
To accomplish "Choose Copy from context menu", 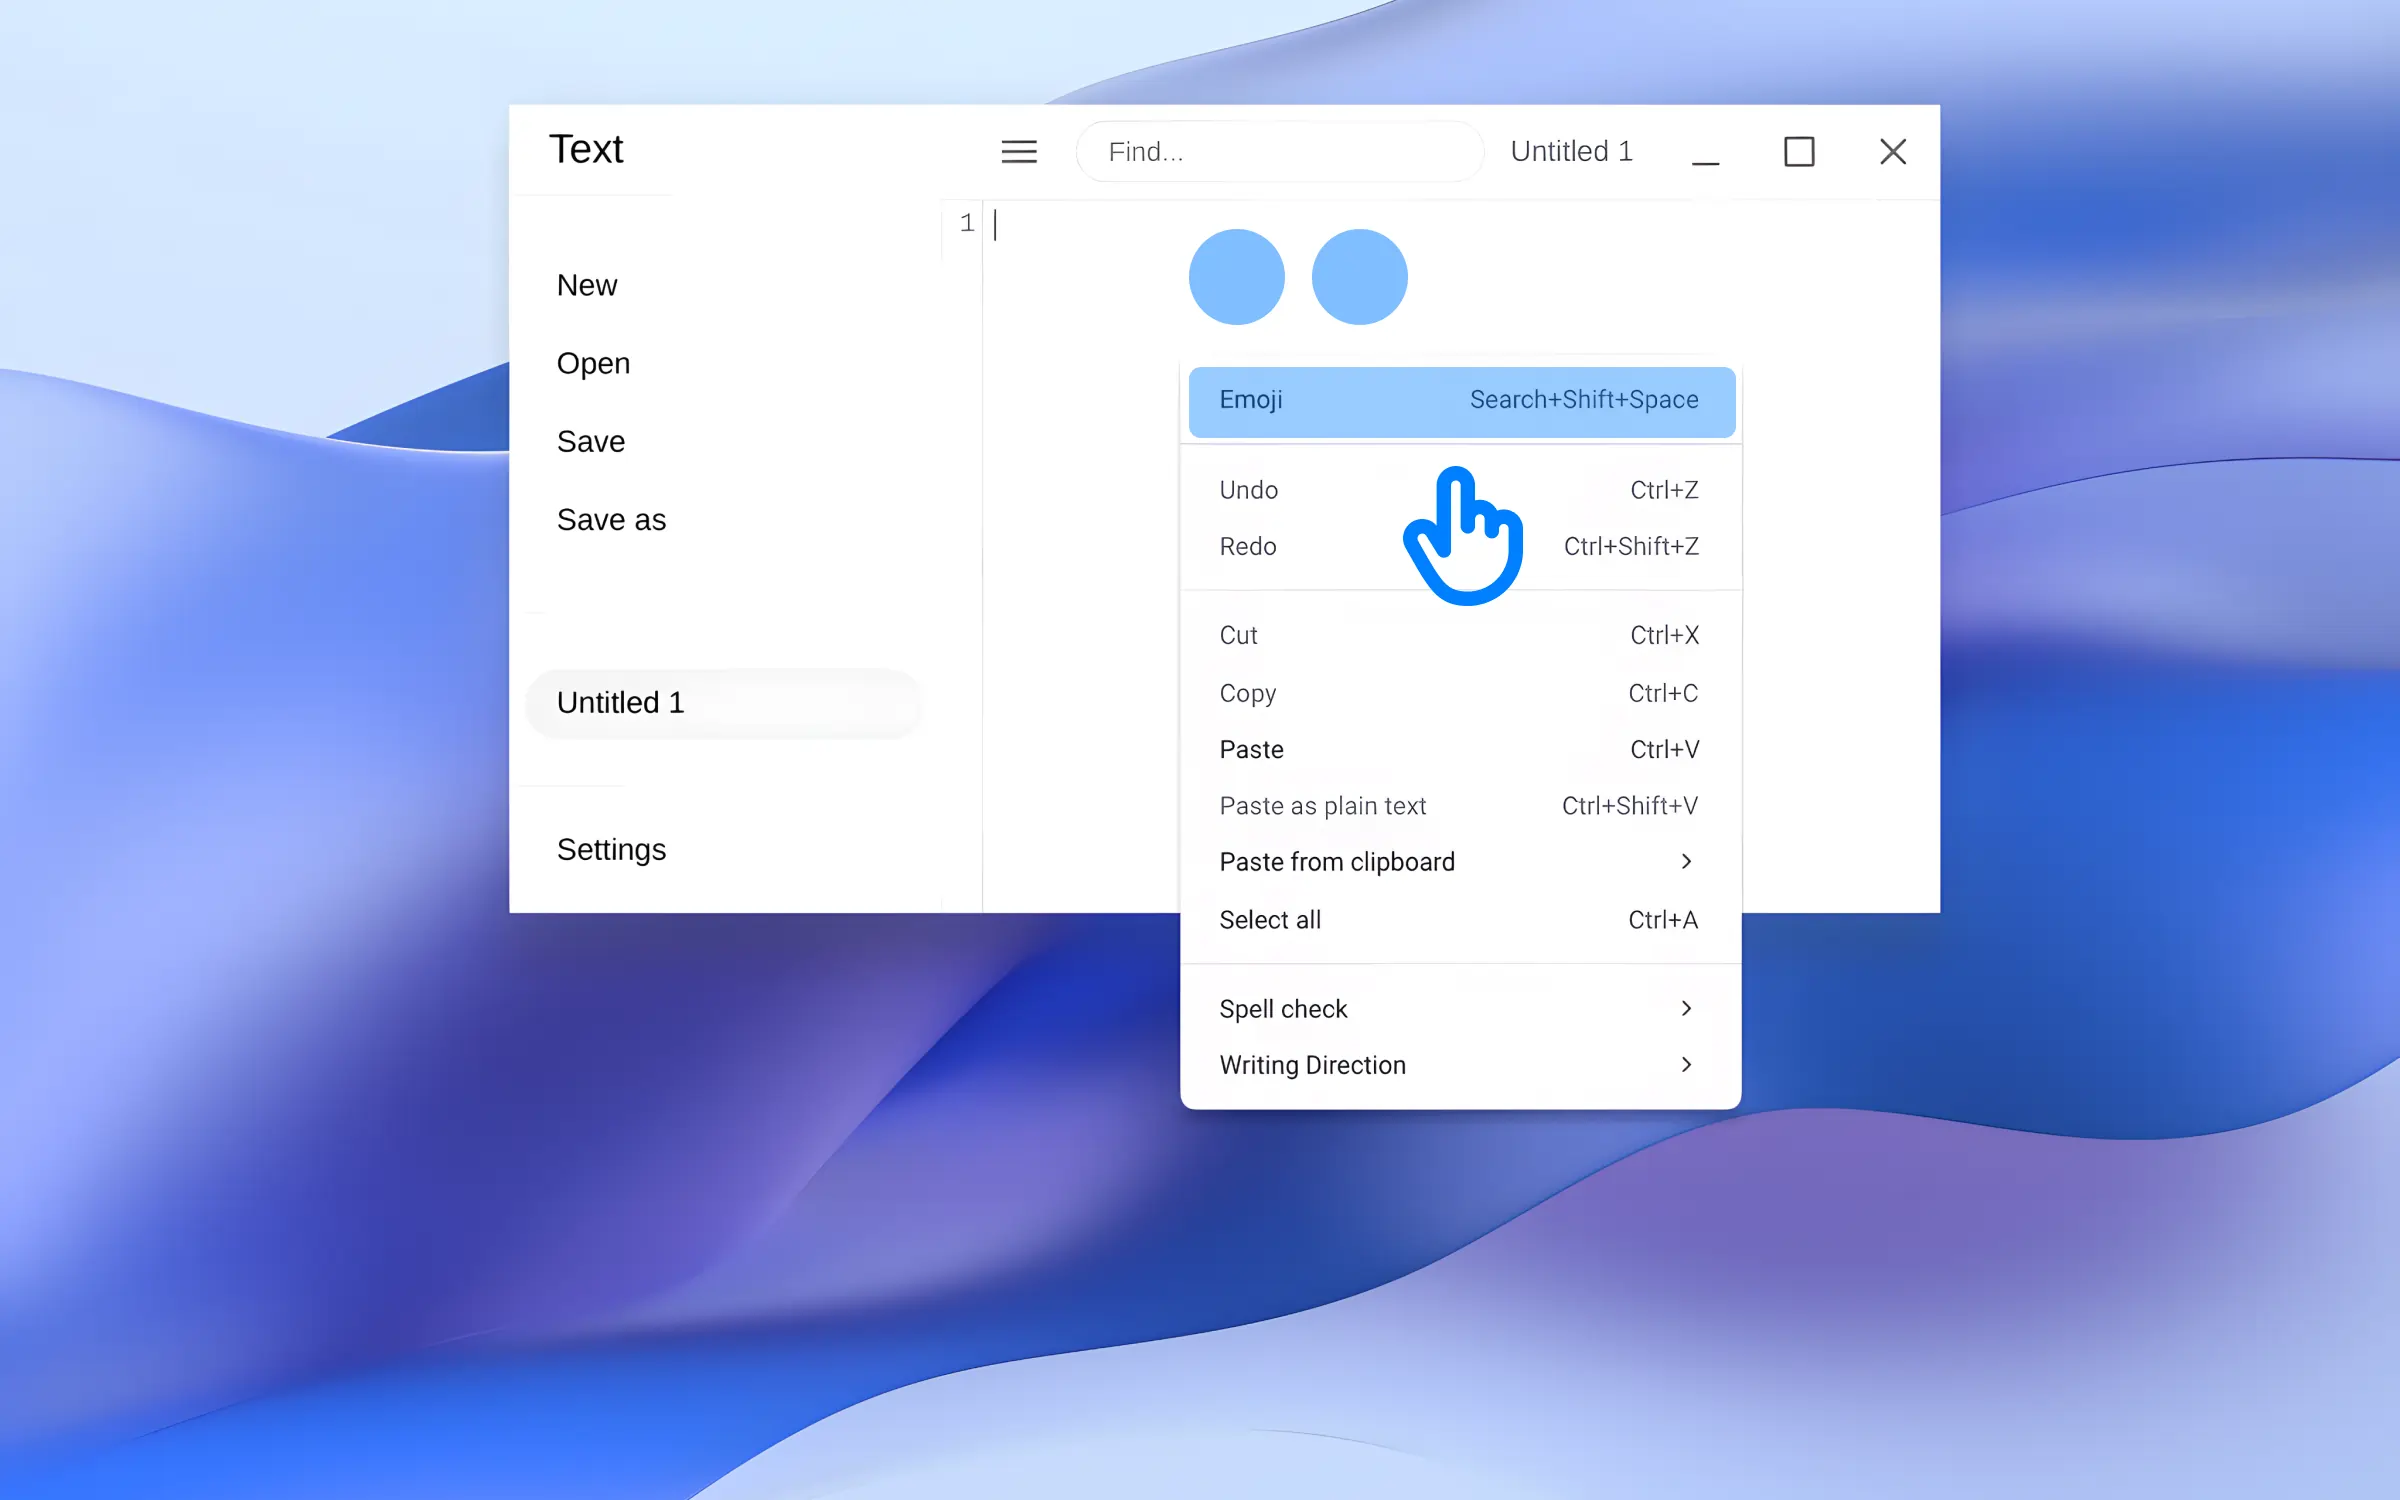I will click(1459, 693).
